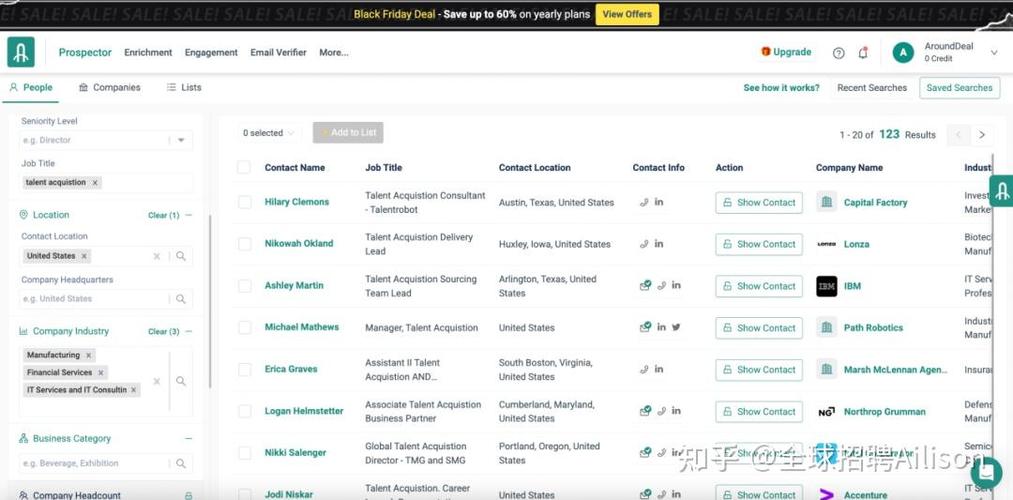The height and width of the screenshot is (500, 1013).
Task: Click verified email icon for Logan Helmstetter
Action: point(645,411)
